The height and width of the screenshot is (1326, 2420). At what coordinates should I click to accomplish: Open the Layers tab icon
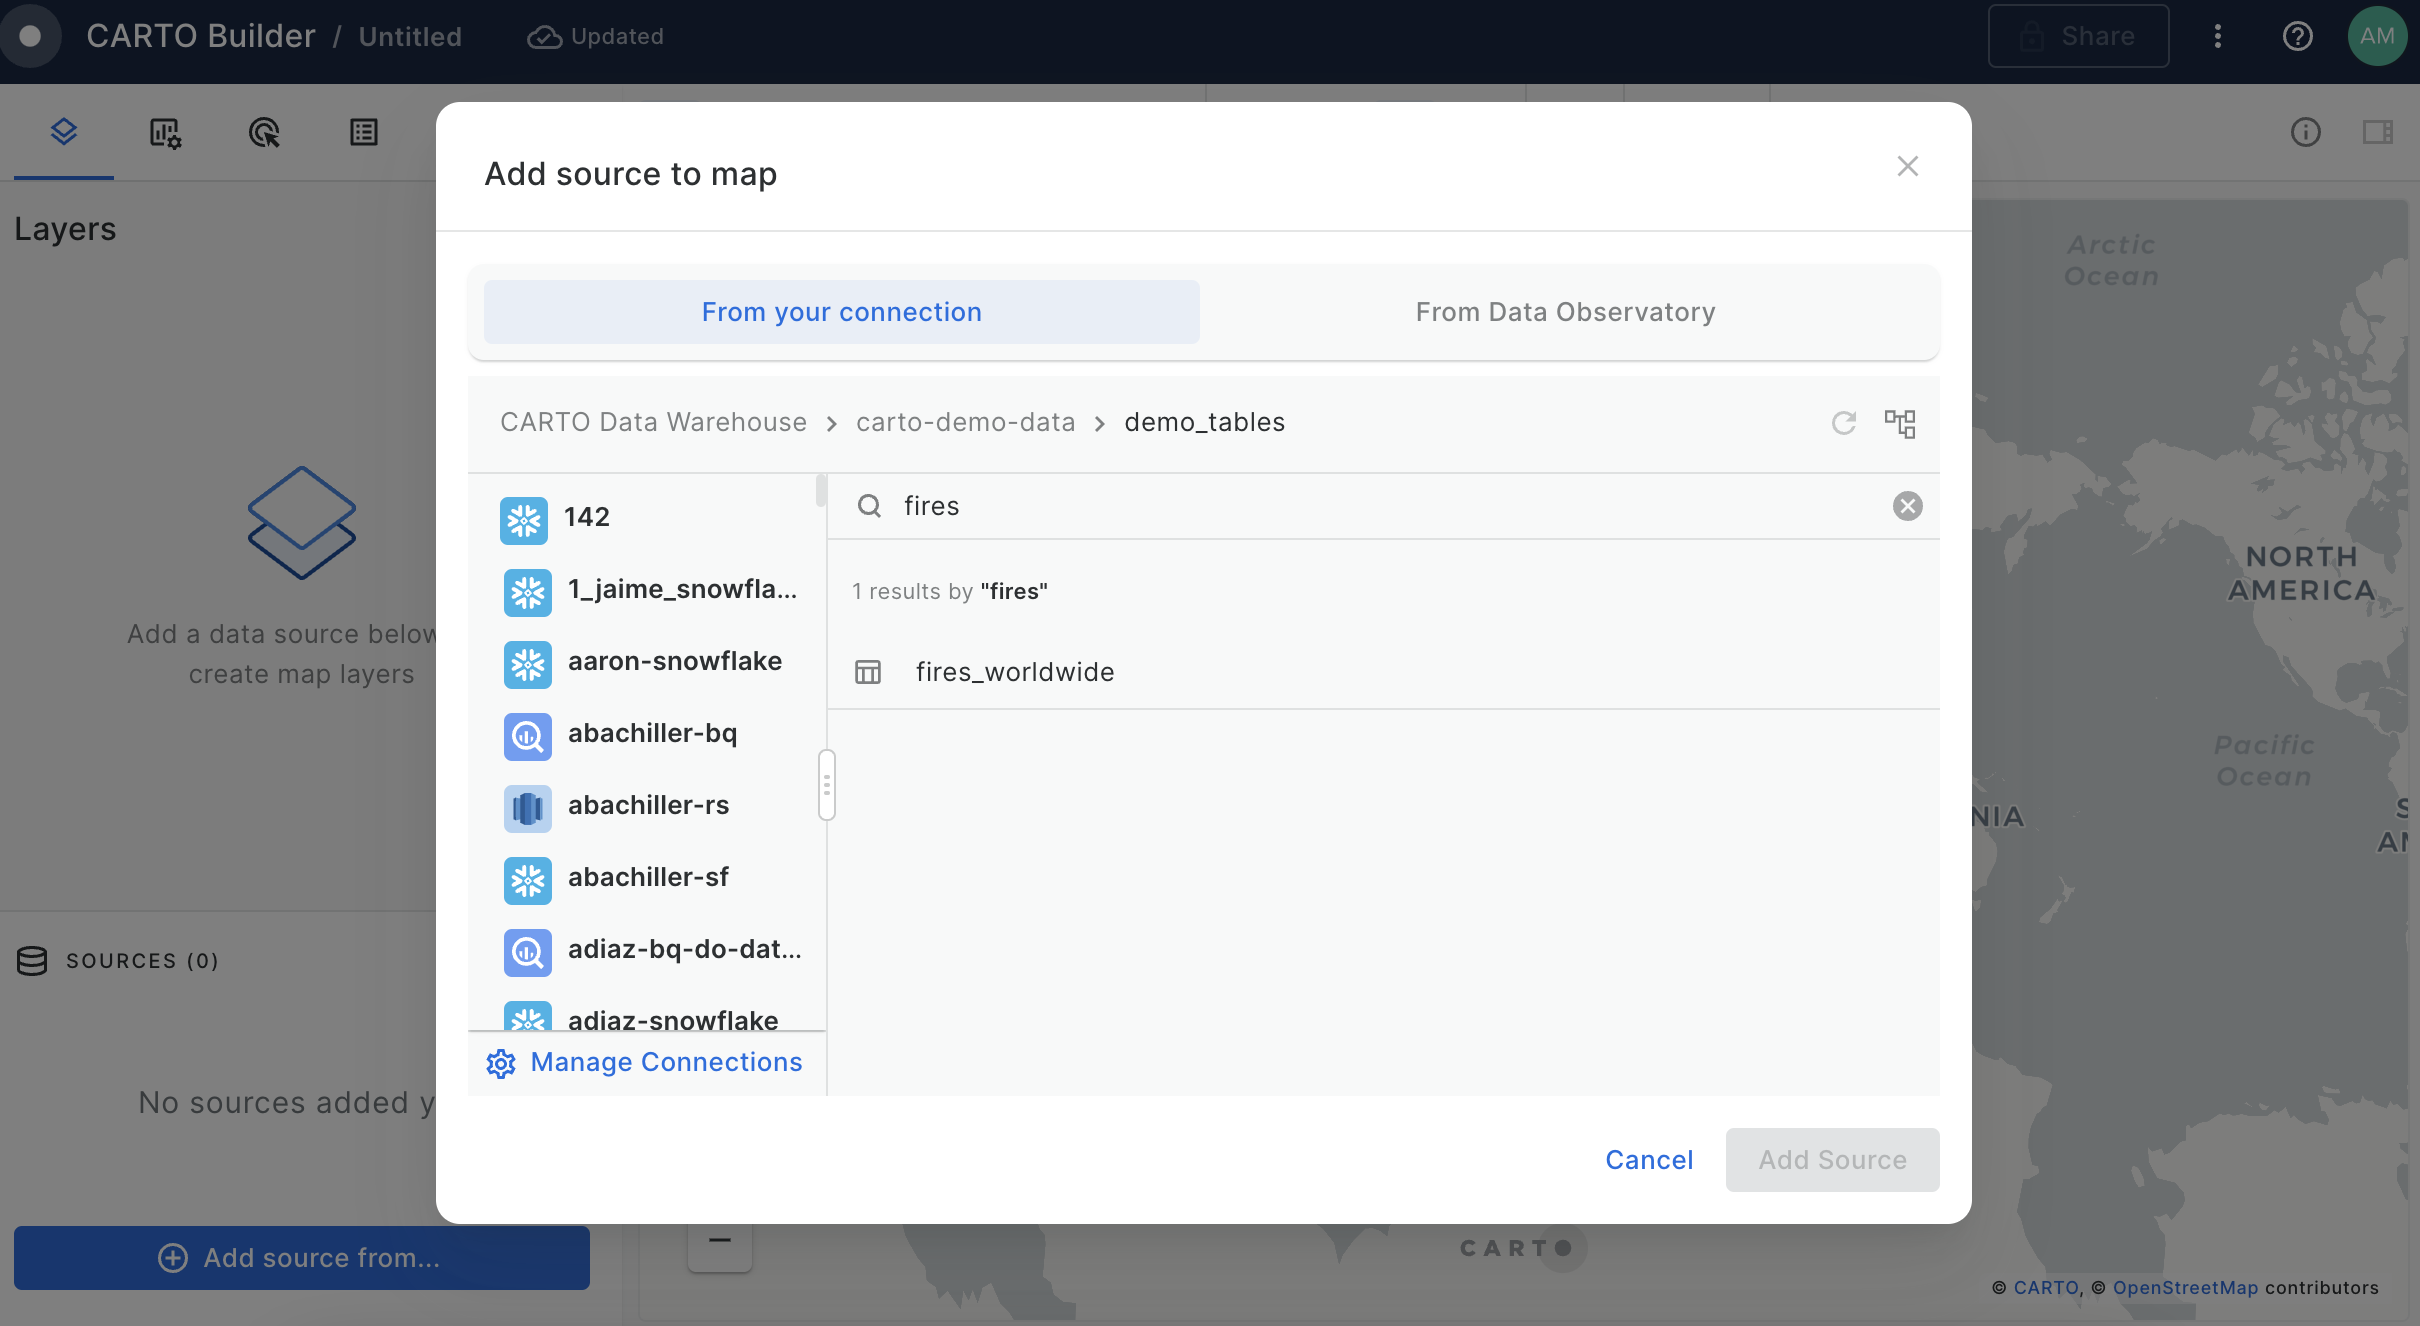tap(64, 132)
